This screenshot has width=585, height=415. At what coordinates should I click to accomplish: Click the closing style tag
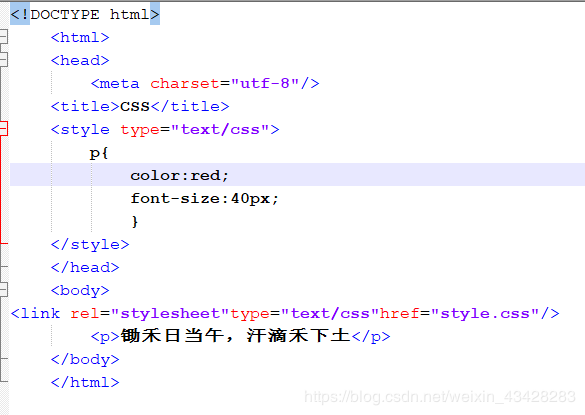point(90,244)
